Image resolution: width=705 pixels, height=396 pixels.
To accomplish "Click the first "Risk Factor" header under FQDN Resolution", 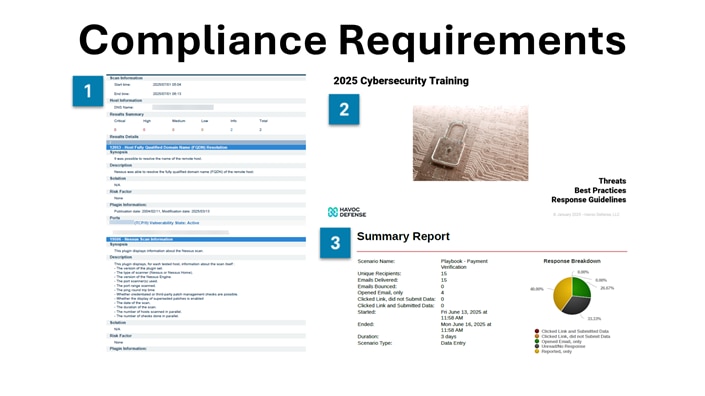I will [120, 191].
